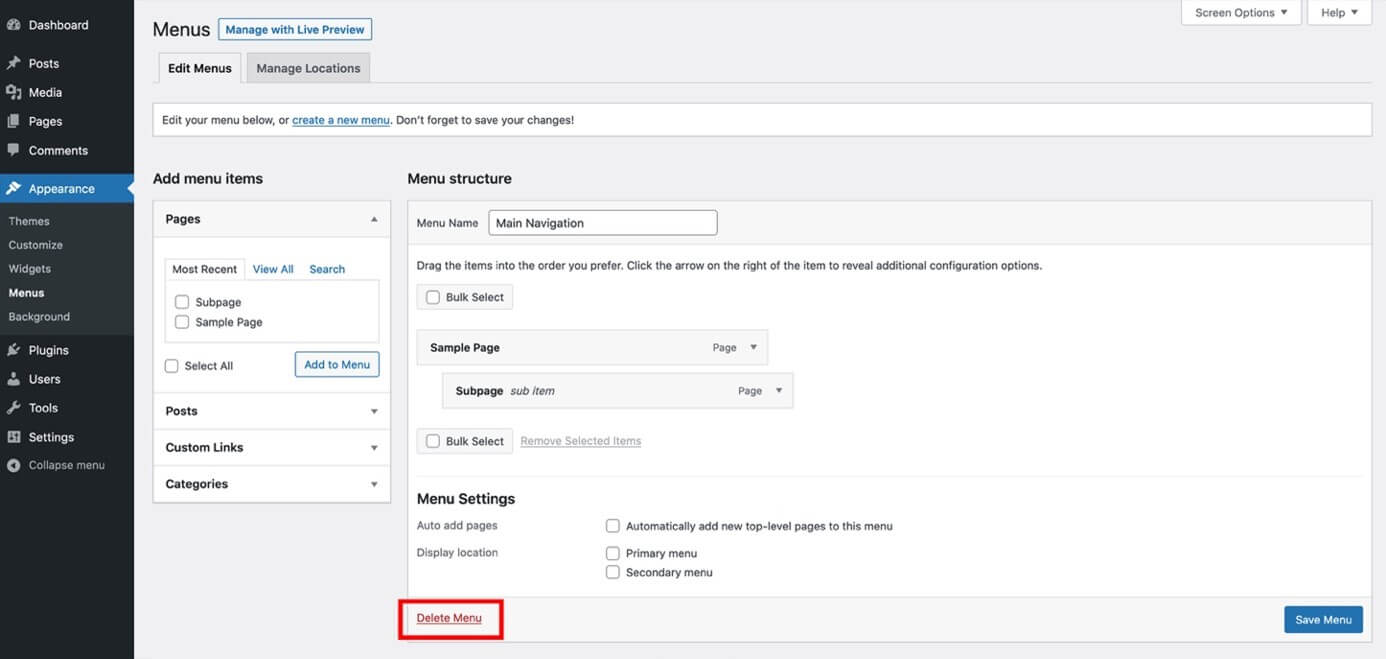Image resolution: width=1386 pixels, height=659 pixels.
Task: Open the Background submenu item
Action: tap(39, 317)
